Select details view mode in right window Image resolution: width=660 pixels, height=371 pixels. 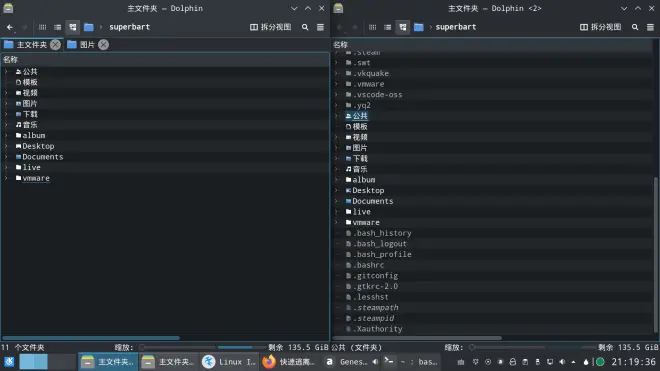pos(403,27)
